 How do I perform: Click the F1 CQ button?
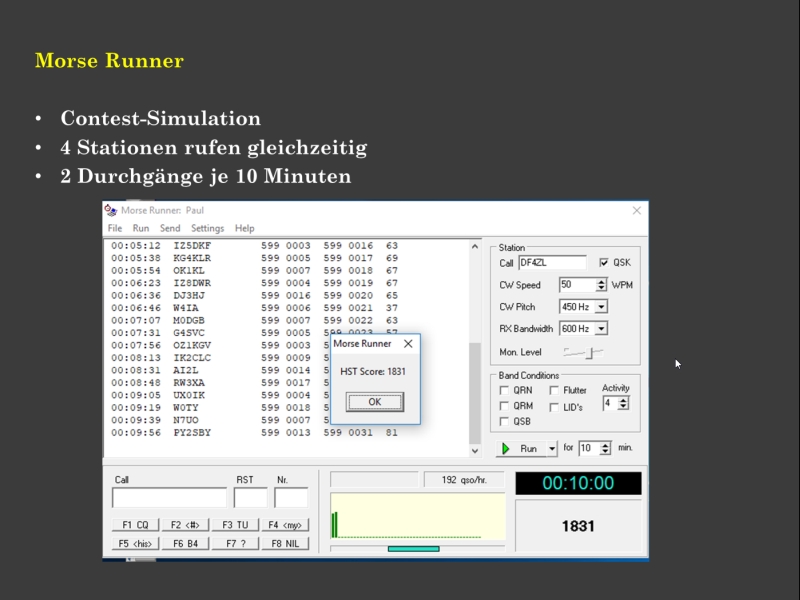[x=135, y=525]
